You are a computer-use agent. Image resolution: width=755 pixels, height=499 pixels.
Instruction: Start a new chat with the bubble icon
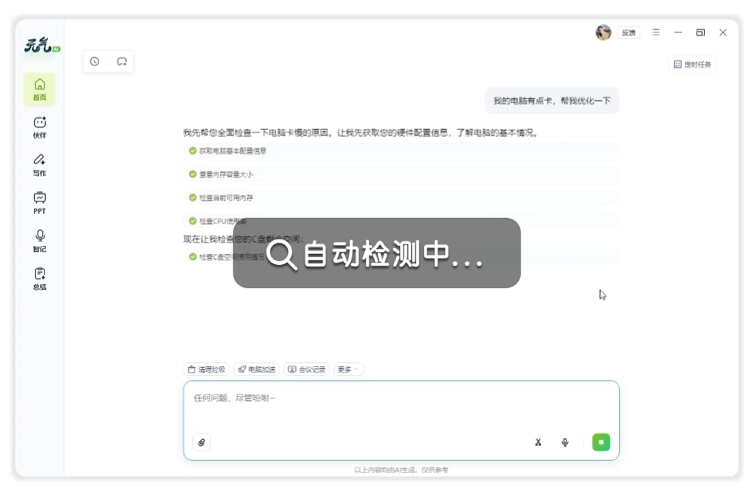point(122,62)
